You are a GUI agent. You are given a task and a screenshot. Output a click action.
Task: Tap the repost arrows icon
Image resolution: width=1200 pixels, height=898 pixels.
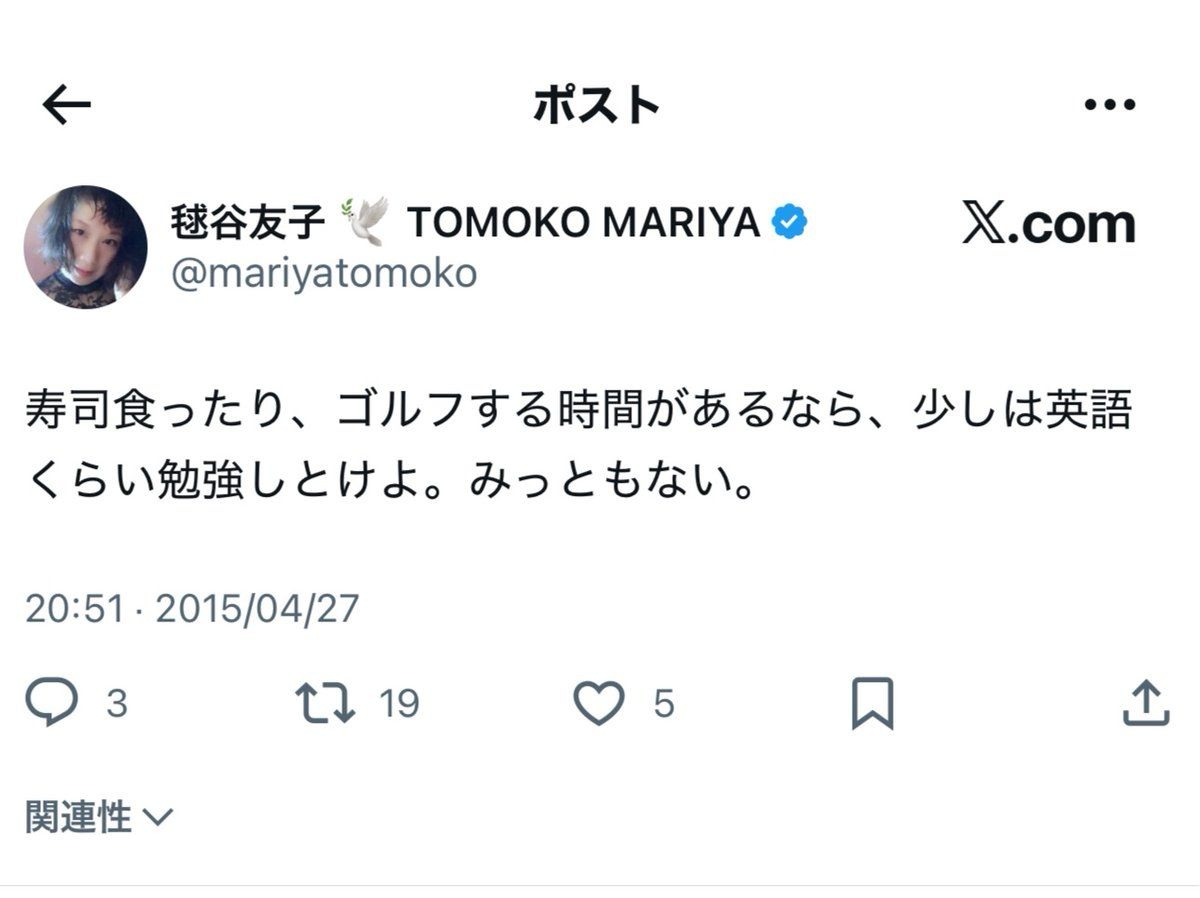(327, 703)
